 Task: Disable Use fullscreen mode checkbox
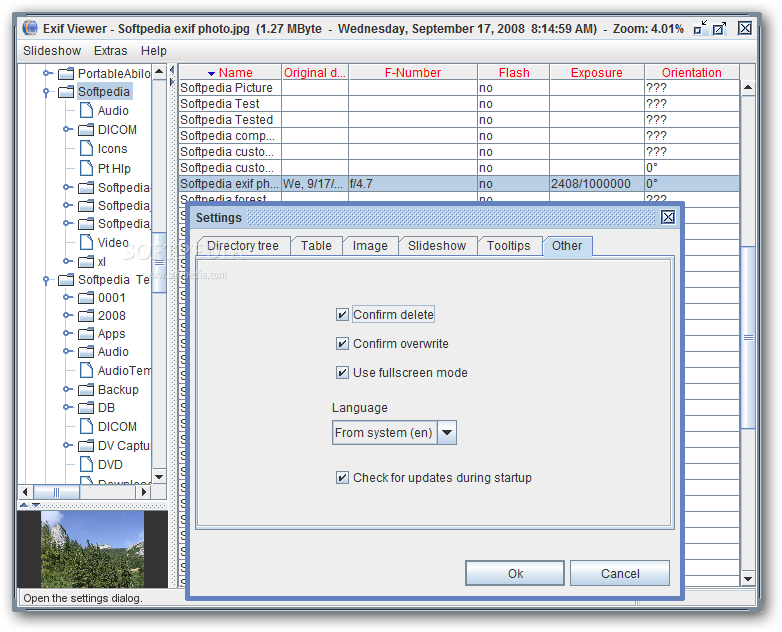tap(342, 373)
